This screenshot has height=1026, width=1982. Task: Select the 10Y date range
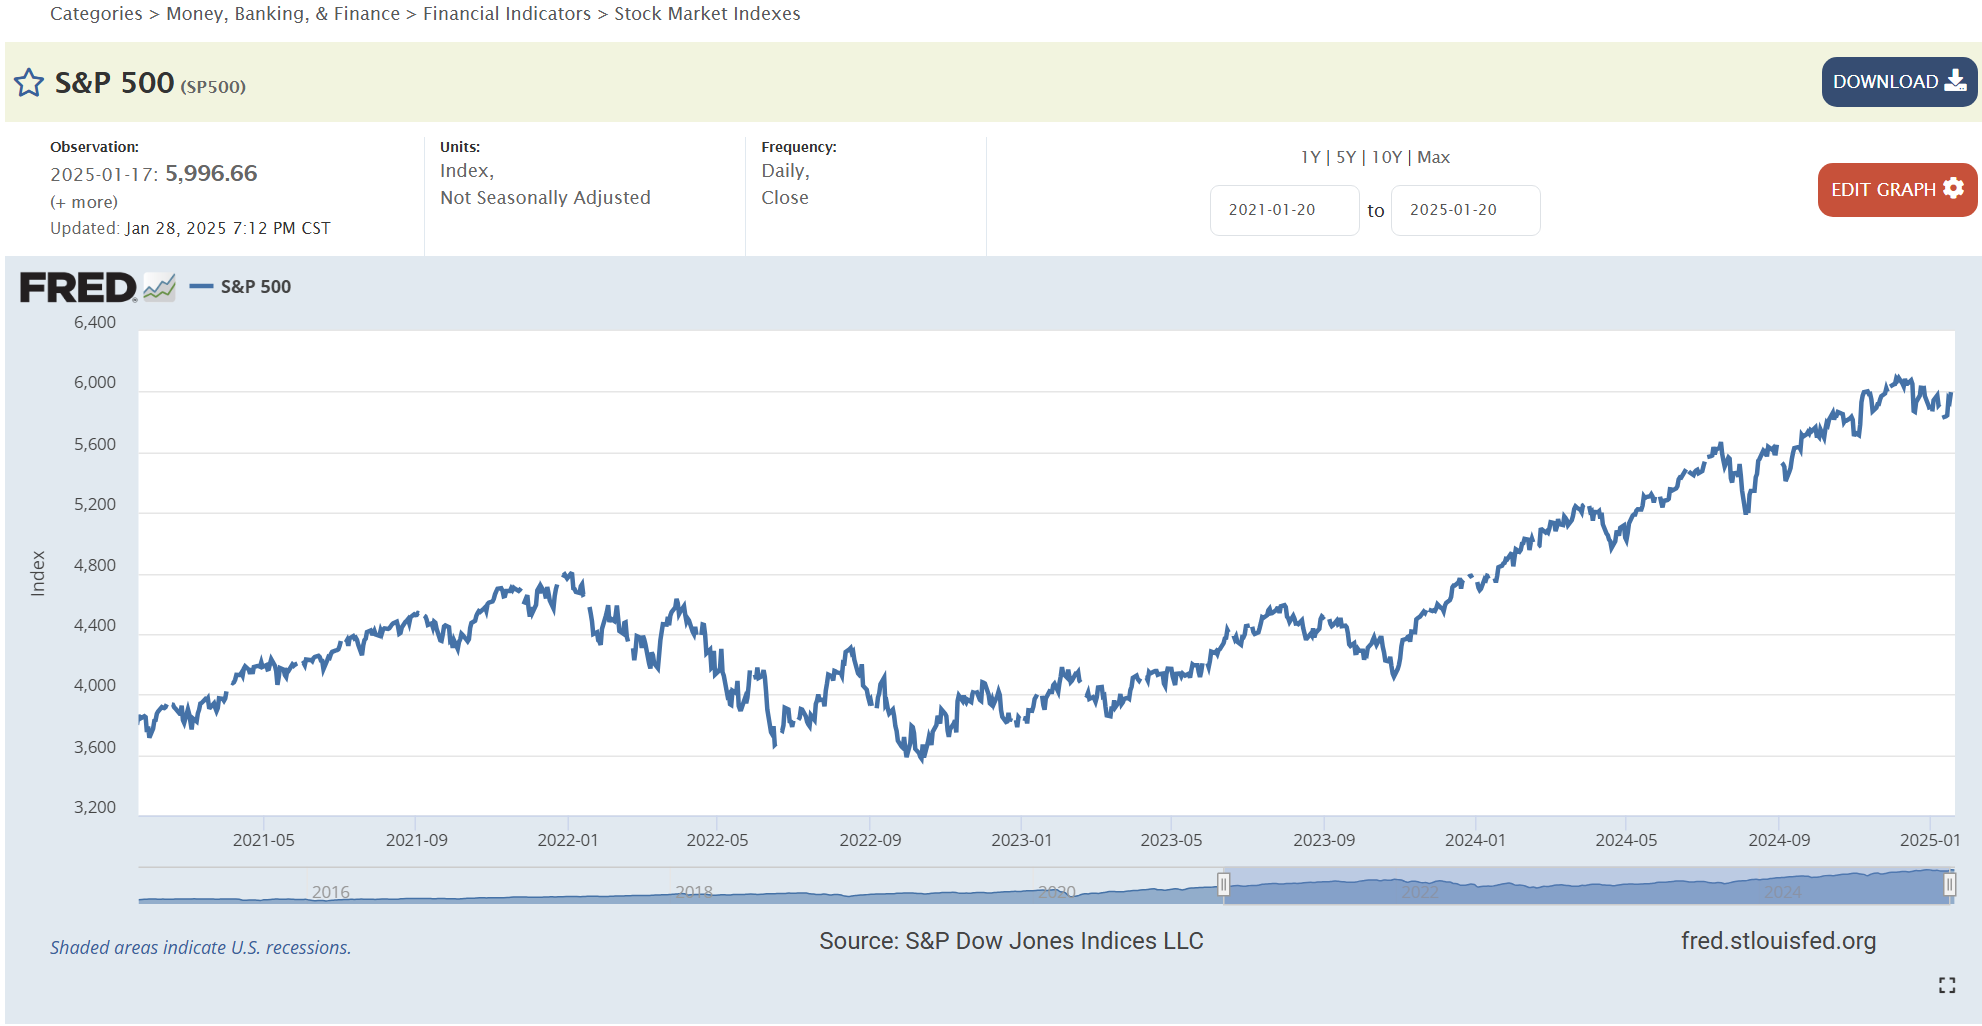pyautogui.click(x=1386, y=157)
